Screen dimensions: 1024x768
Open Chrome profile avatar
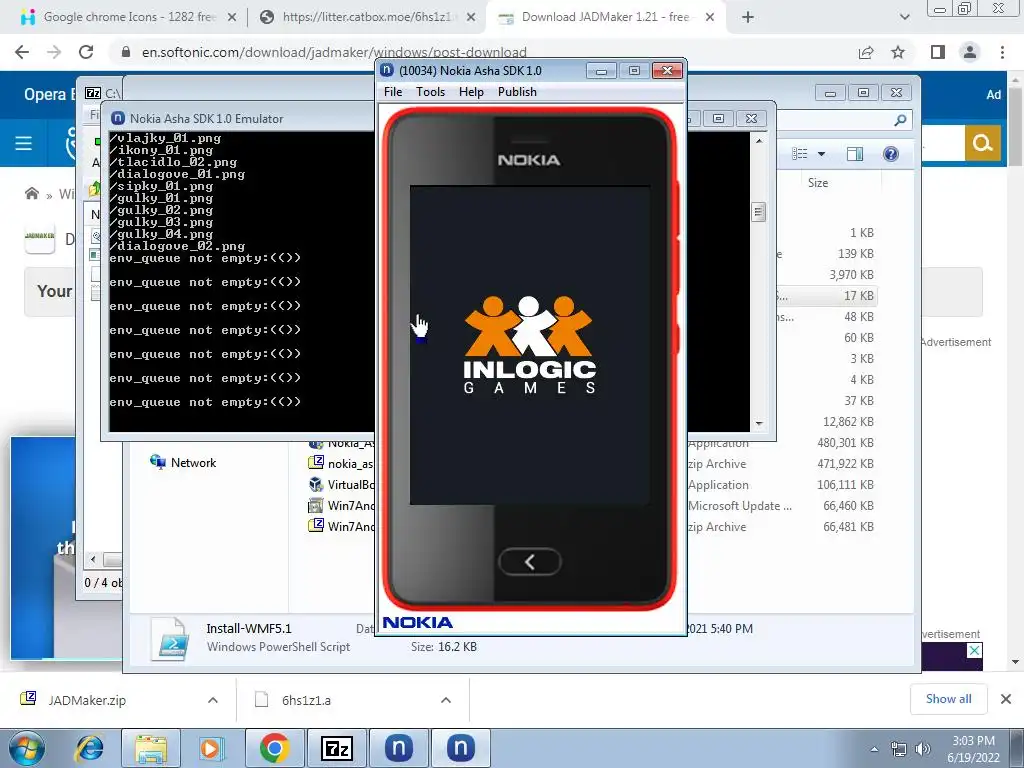pyautogui.click(x=970, y=52)
